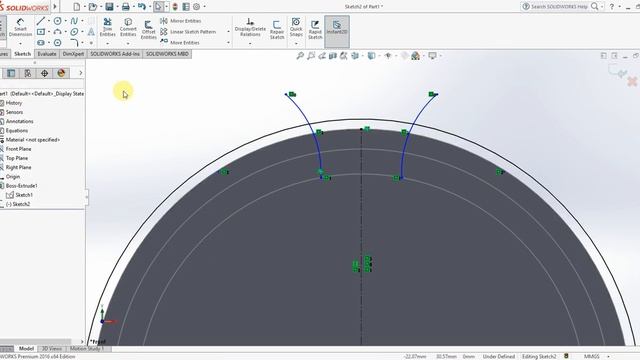Click Convert Entities tool
This screenshot has height=360, width=640.
click(128, 27)
